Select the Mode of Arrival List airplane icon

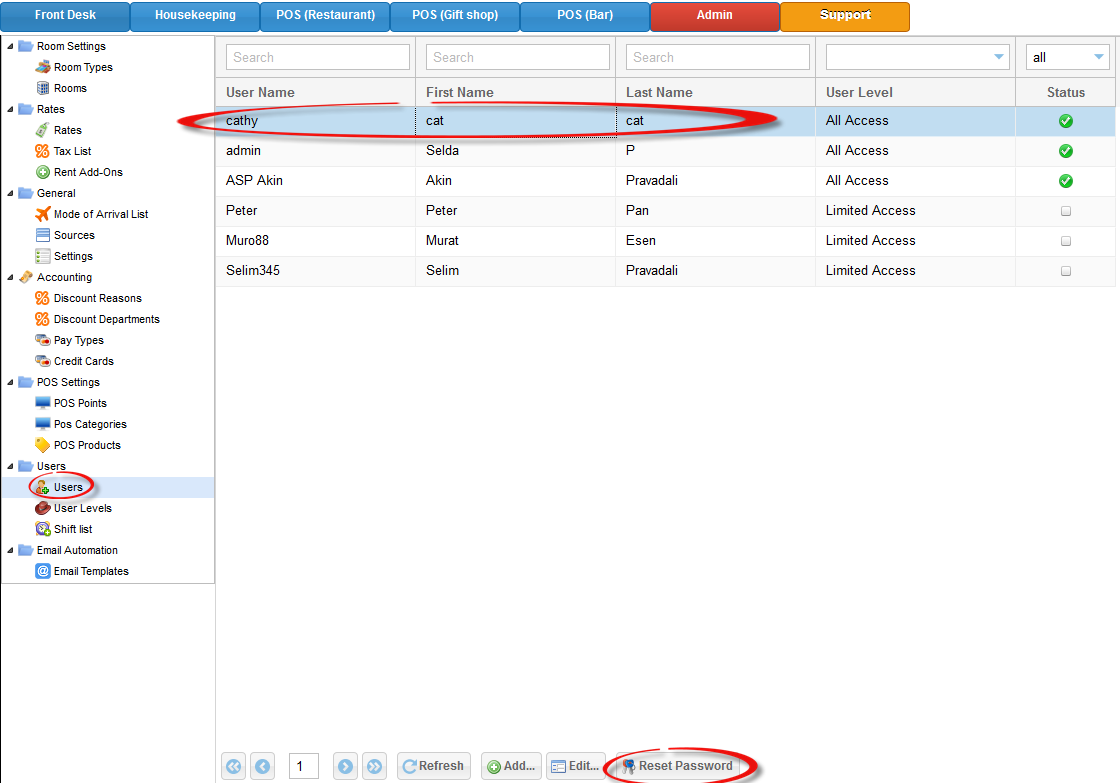tap(42, 214)
